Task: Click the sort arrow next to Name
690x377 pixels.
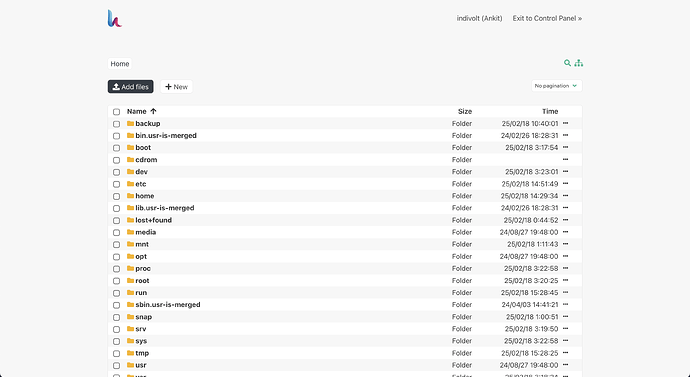Action: [153, 111]
